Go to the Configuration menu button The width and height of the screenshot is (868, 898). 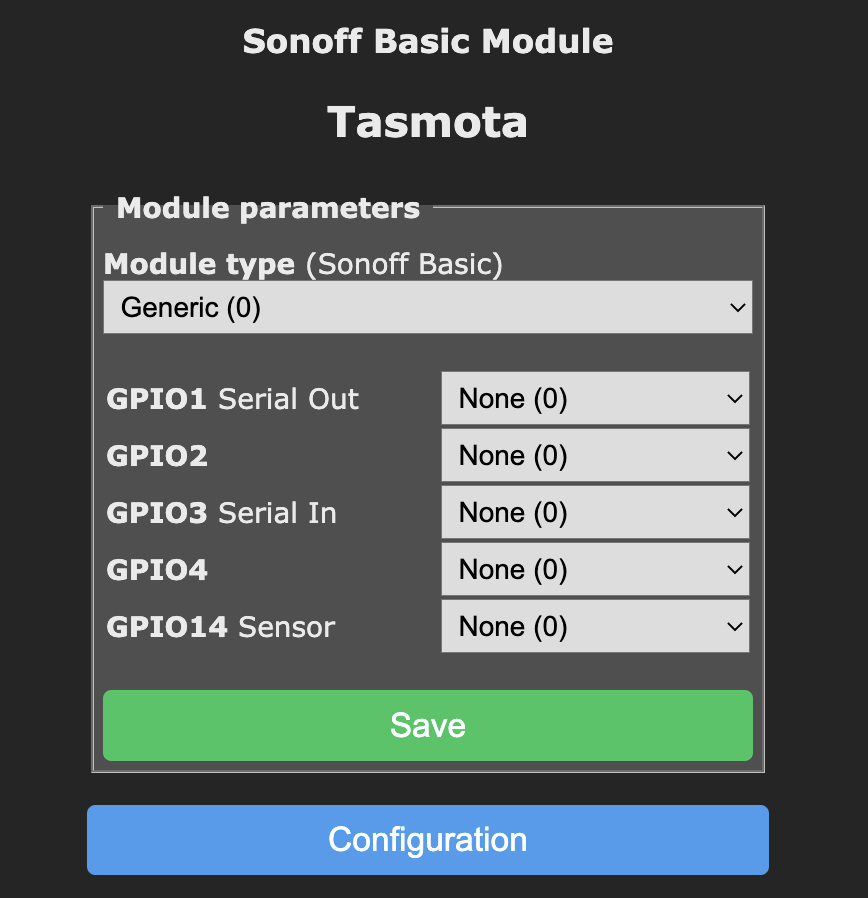[427, 840]
